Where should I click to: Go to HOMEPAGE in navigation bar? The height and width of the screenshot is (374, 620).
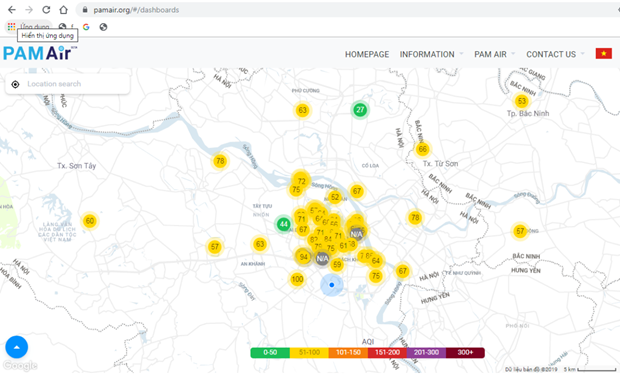click(367, 54)
